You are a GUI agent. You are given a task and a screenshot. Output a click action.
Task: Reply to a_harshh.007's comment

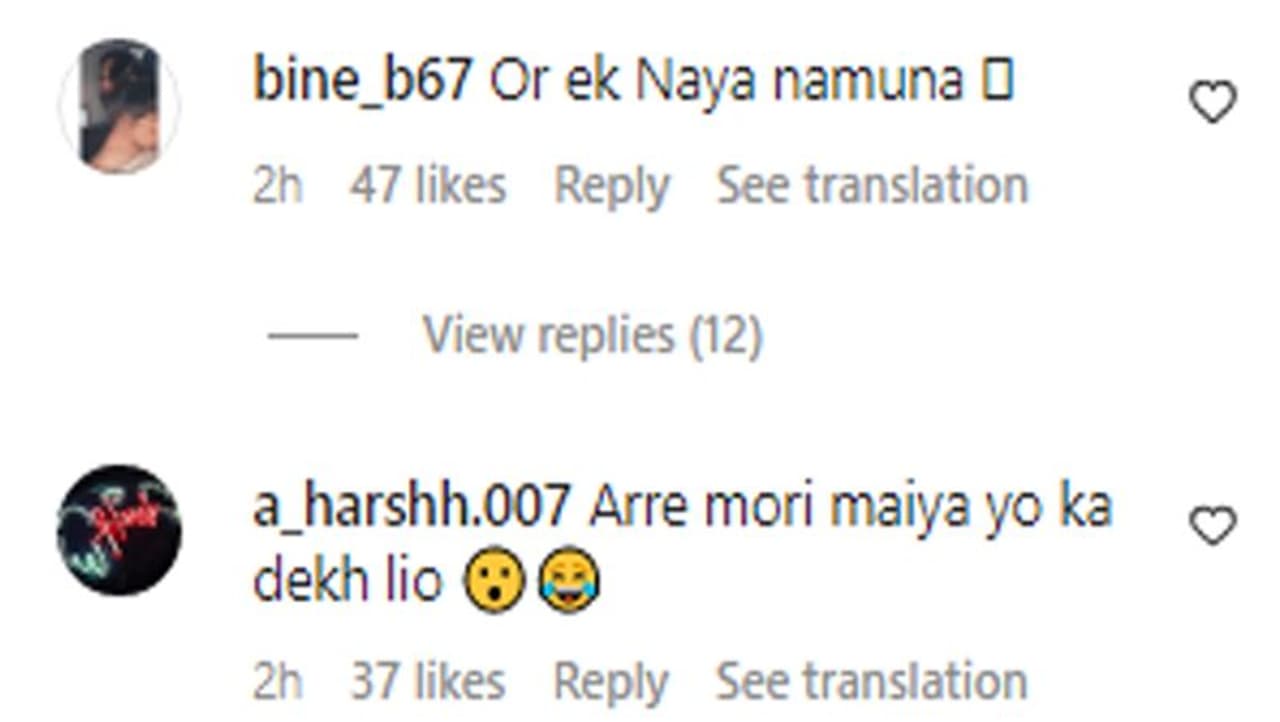click(x=611, y=682)
